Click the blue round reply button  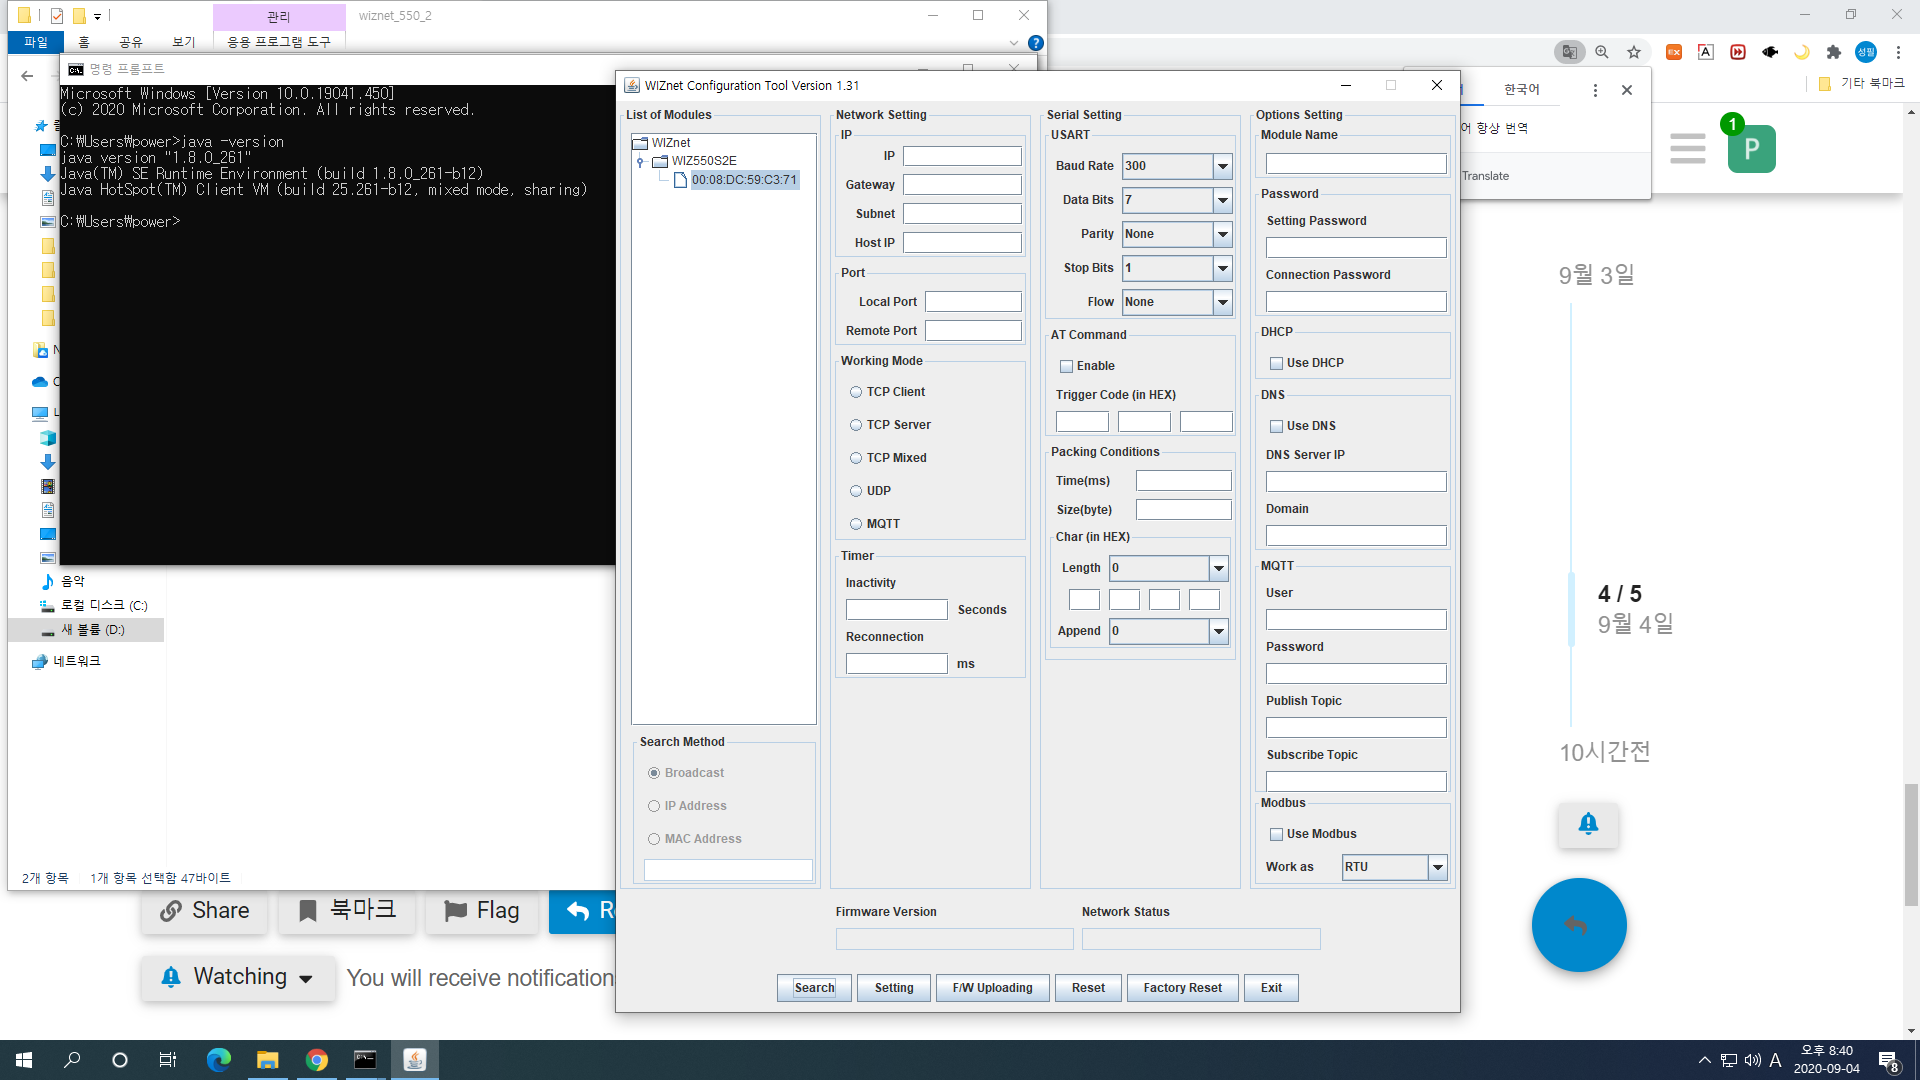click(x=1579, y=925)
